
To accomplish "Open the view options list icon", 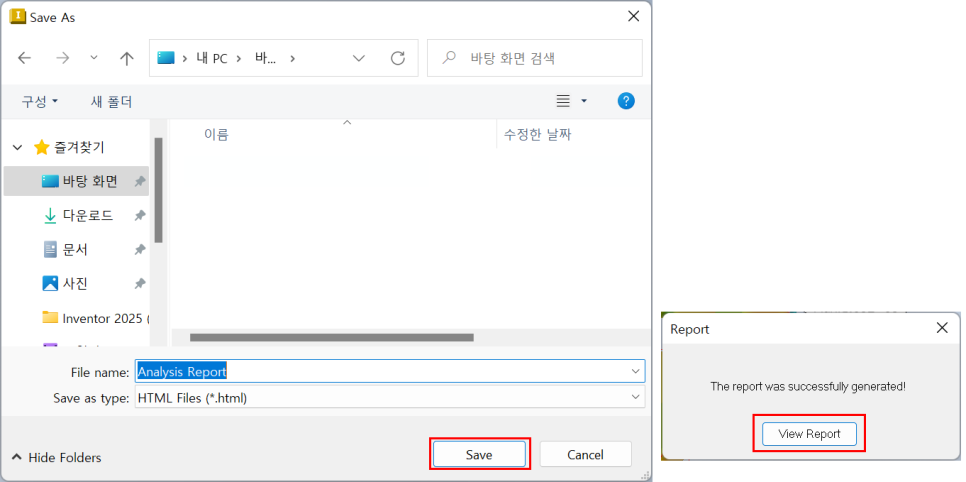I will click(x=563, y=101).
